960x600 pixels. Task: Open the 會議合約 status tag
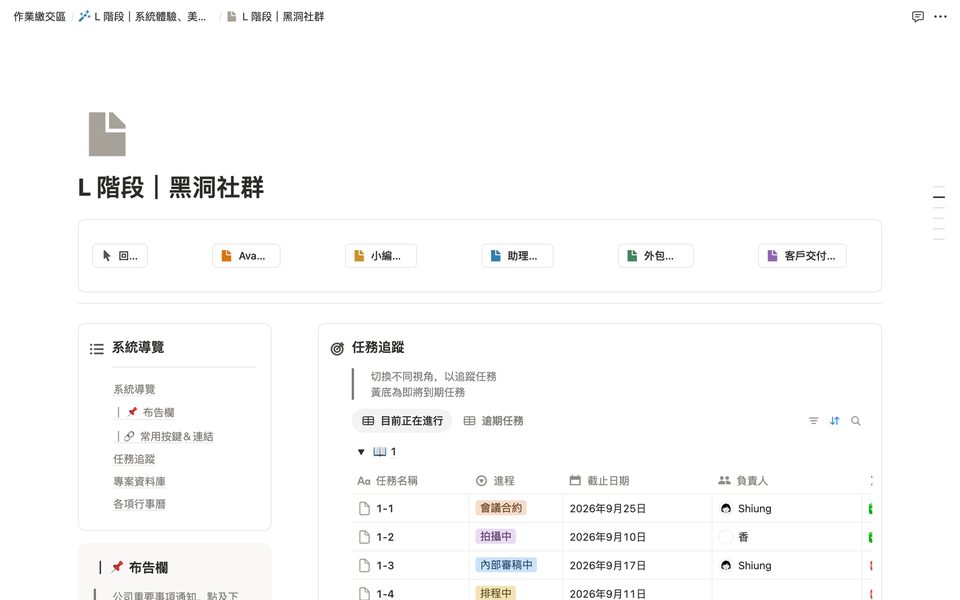click(x=501, y=508)
